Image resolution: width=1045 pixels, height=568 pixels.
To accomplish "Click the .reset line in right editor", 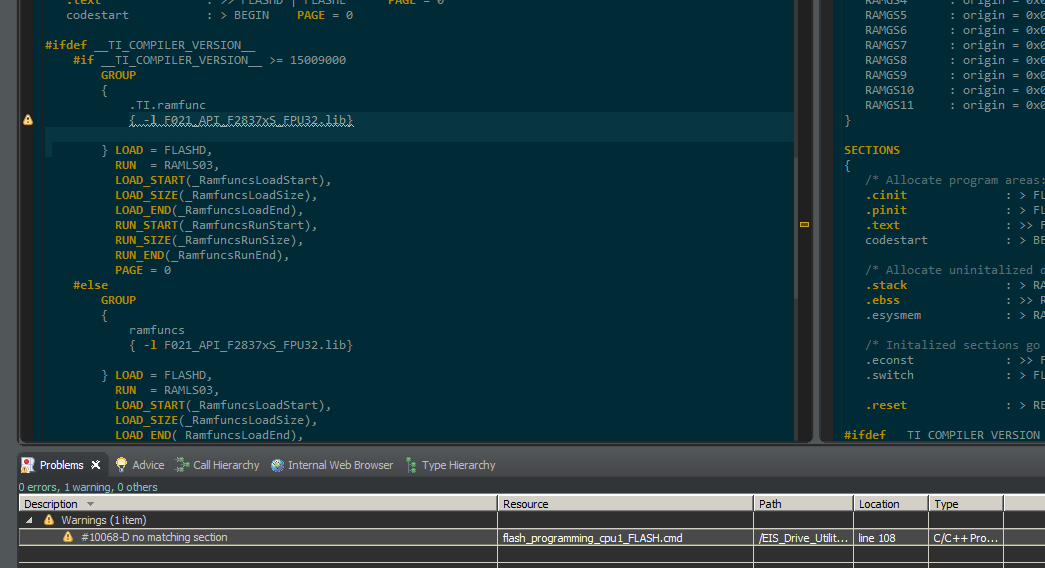I will 886,405.
